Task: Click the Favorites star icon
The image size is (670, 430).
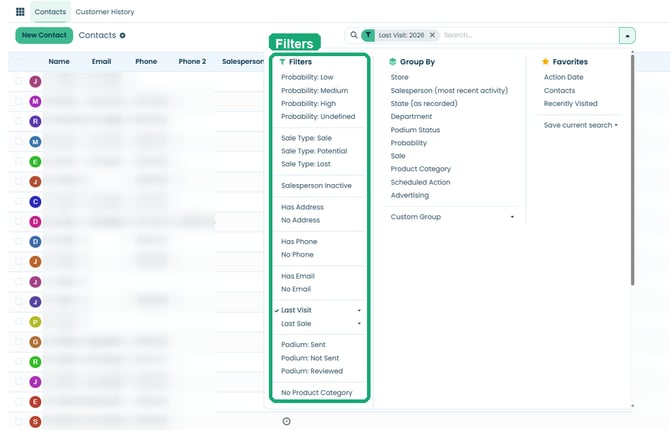Action: coord(545,62)
